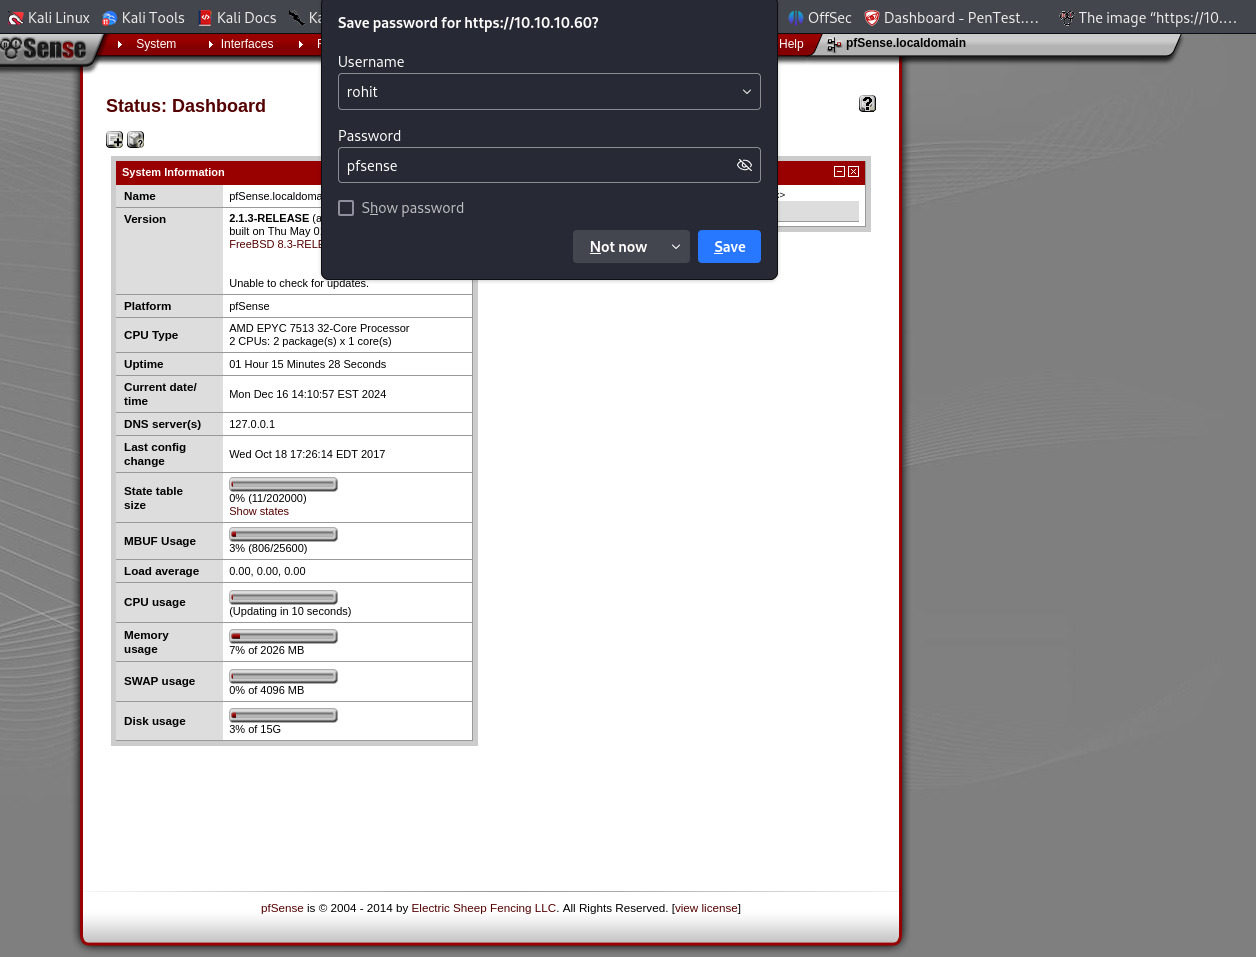Click the Show states link
Image resolution: width=1256 pixels, height=957 pixels.
[x=259, y=511]
